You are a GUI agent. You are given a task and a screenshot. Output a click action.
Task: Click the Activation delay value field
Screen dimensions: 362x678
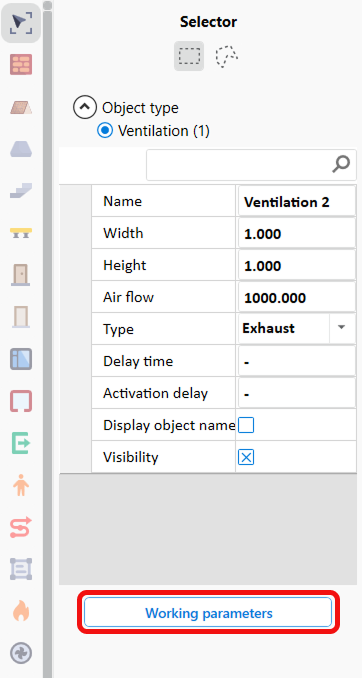click(297, 393)
